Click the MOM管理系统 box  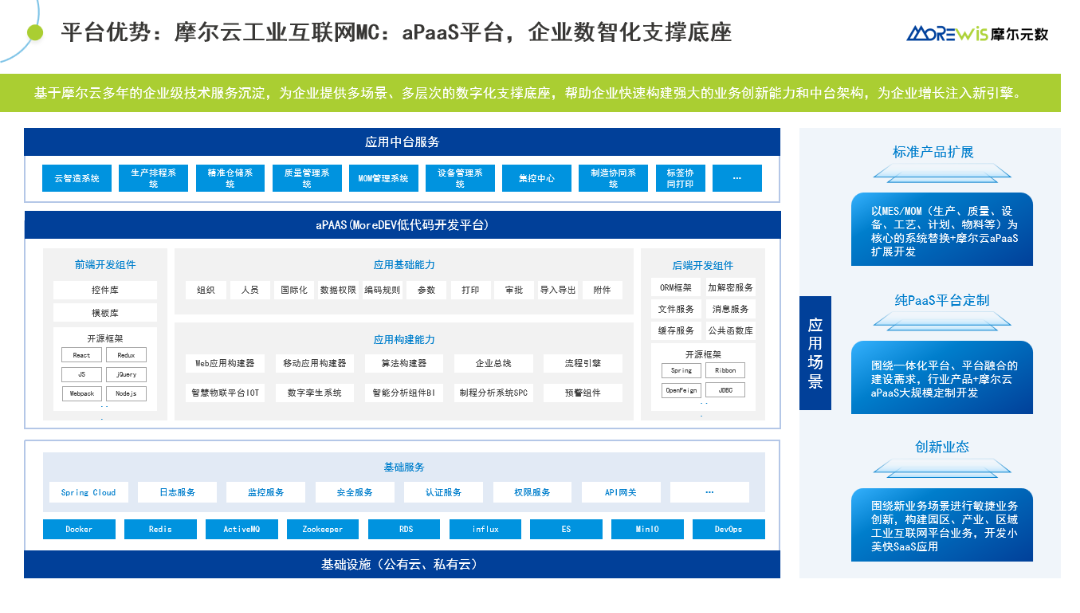(x=383, y=178)
